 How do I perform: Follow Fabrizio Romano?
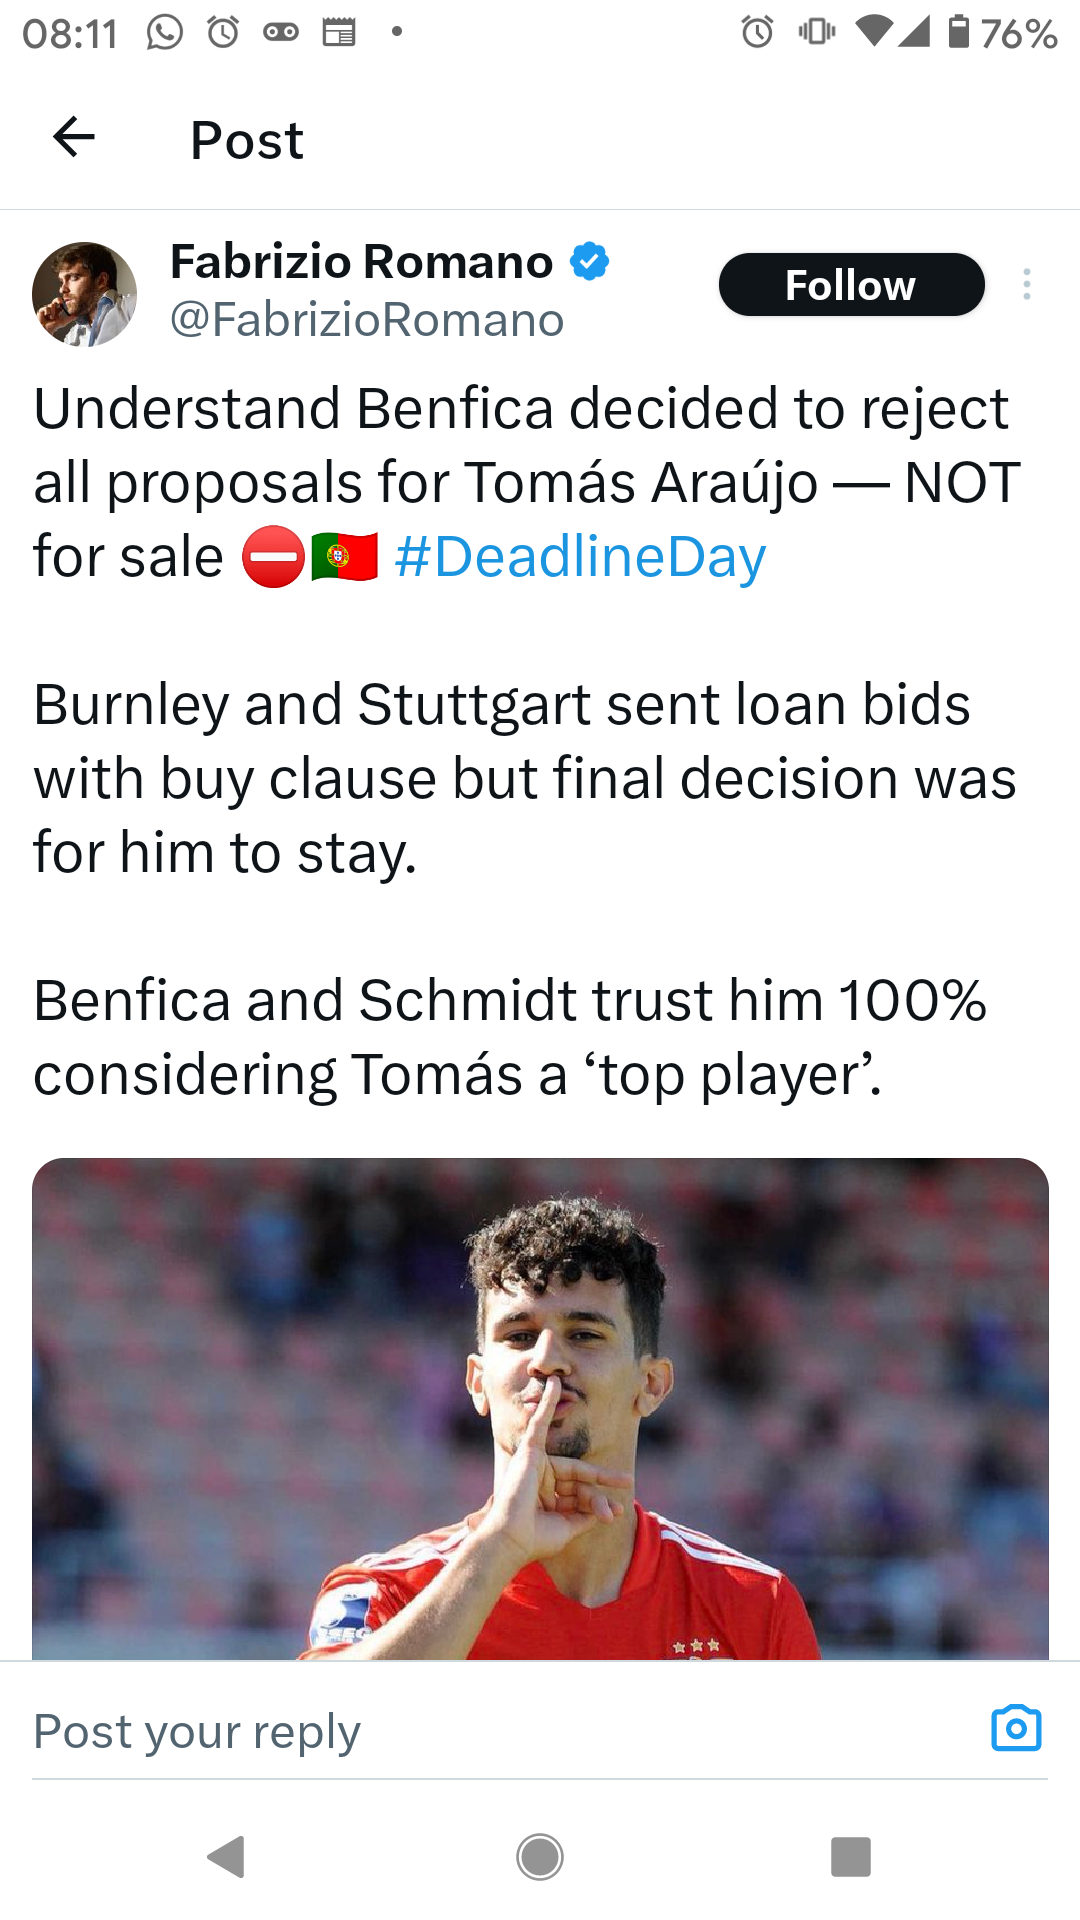click(x=851, y=285)
